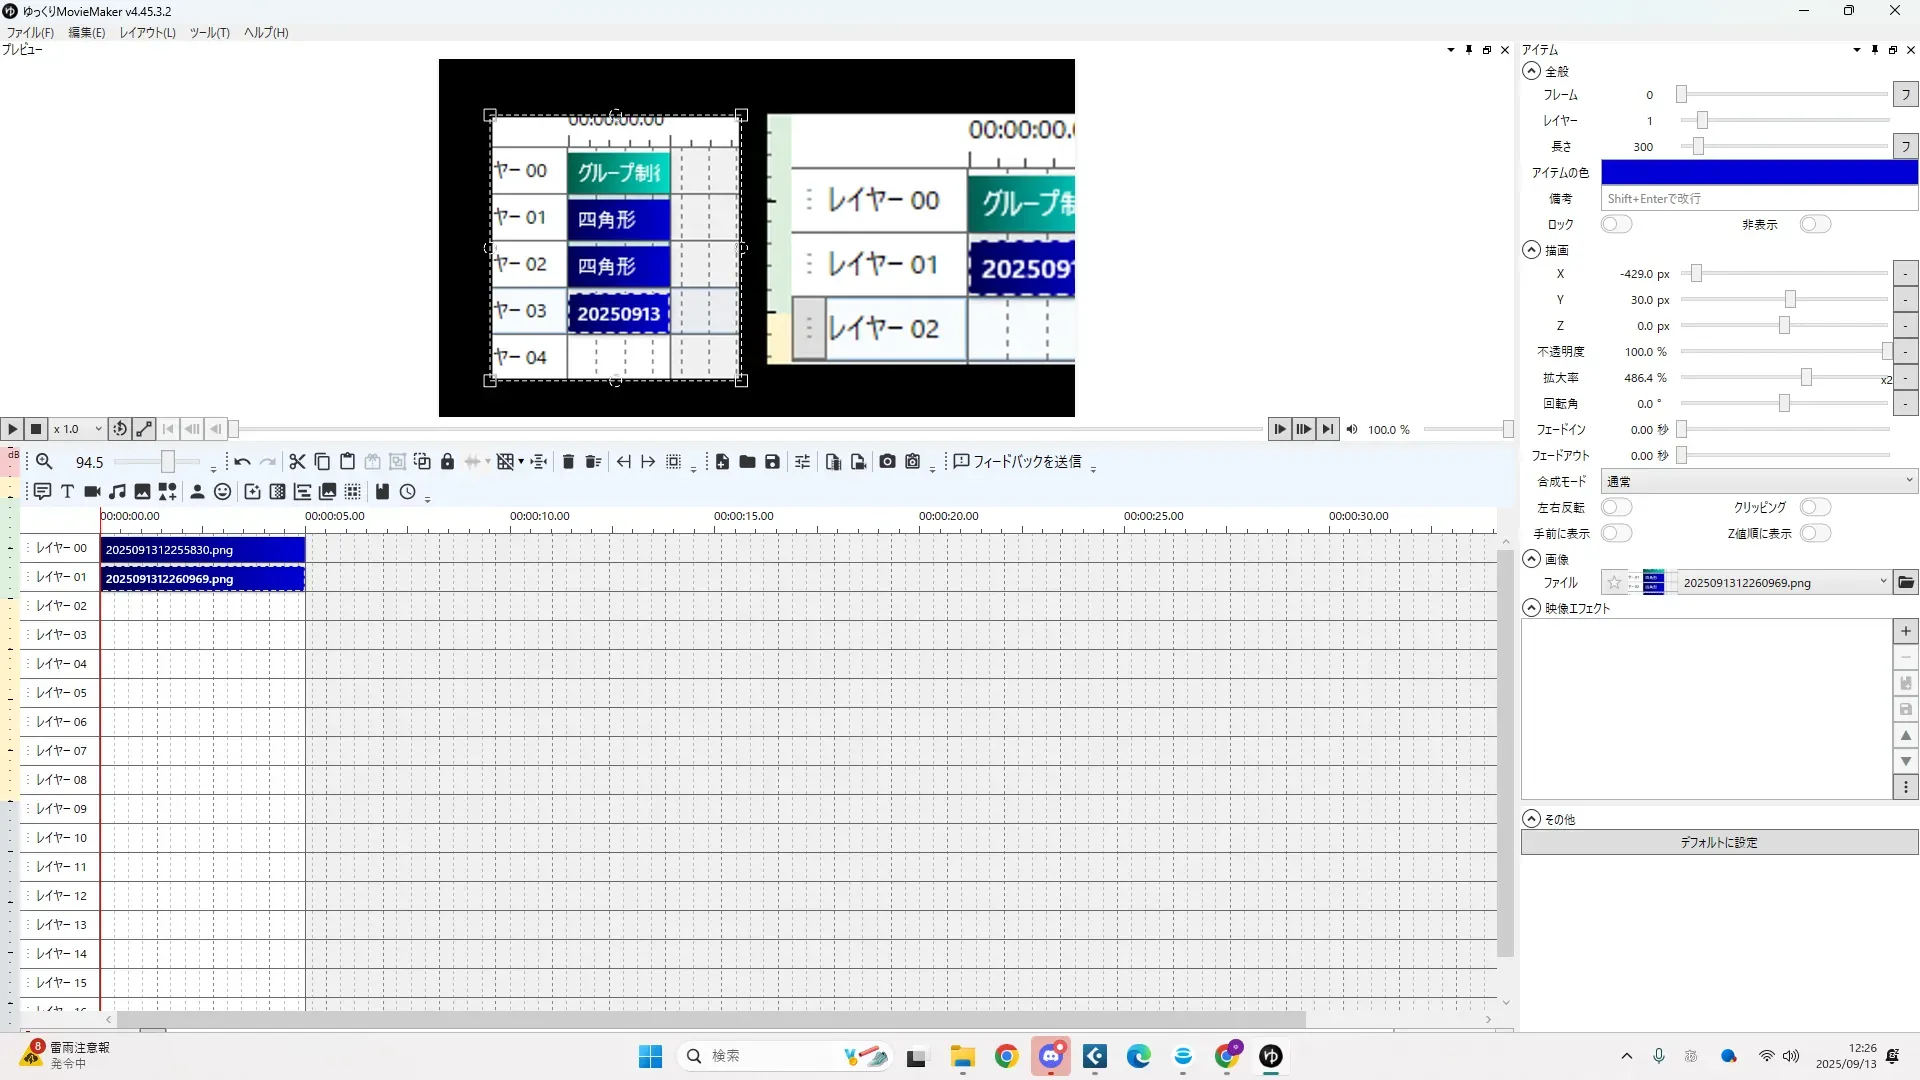Add audio item with music note icon
The height and width of the screenshot is (1080, 1920).
click(x=117, y=492)
